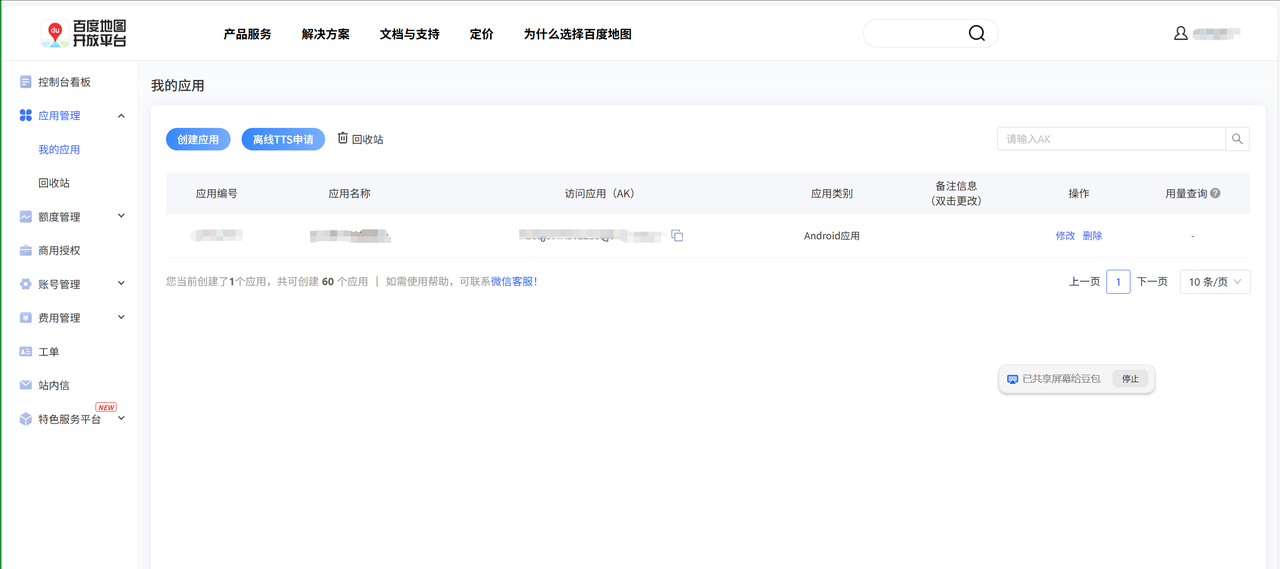Click the 回收站 trash can icon
Screen dimensions: 1280x569
[x=343, y=138]
